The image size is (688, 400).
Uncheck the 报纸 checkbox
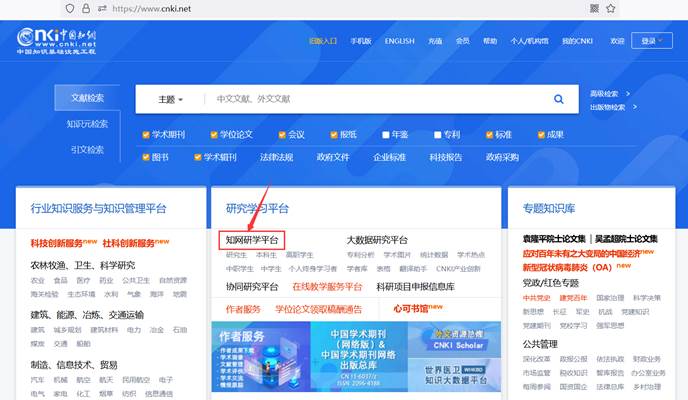tap(334, 135)
